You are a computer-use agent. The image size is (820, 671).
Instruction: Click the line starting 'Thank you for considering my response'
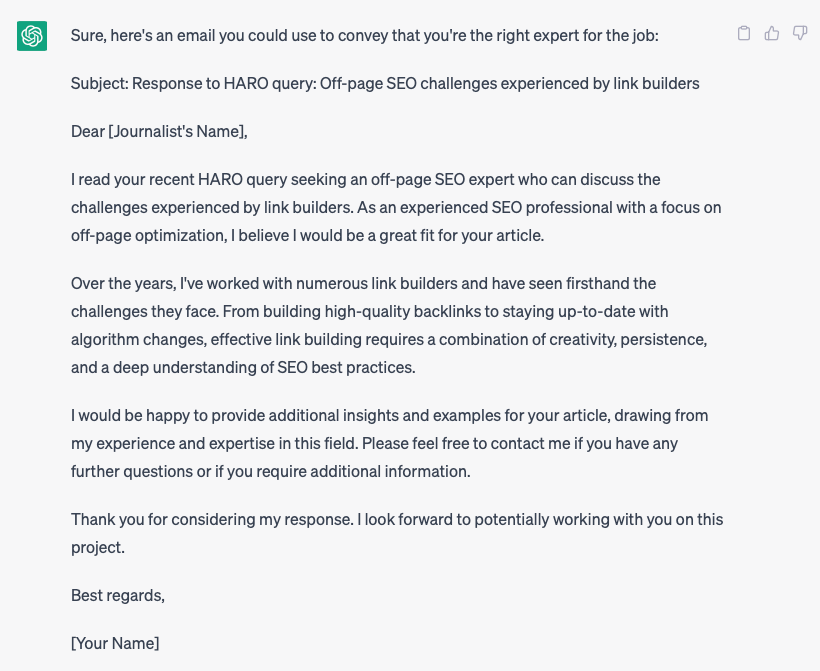click(397, 520)
